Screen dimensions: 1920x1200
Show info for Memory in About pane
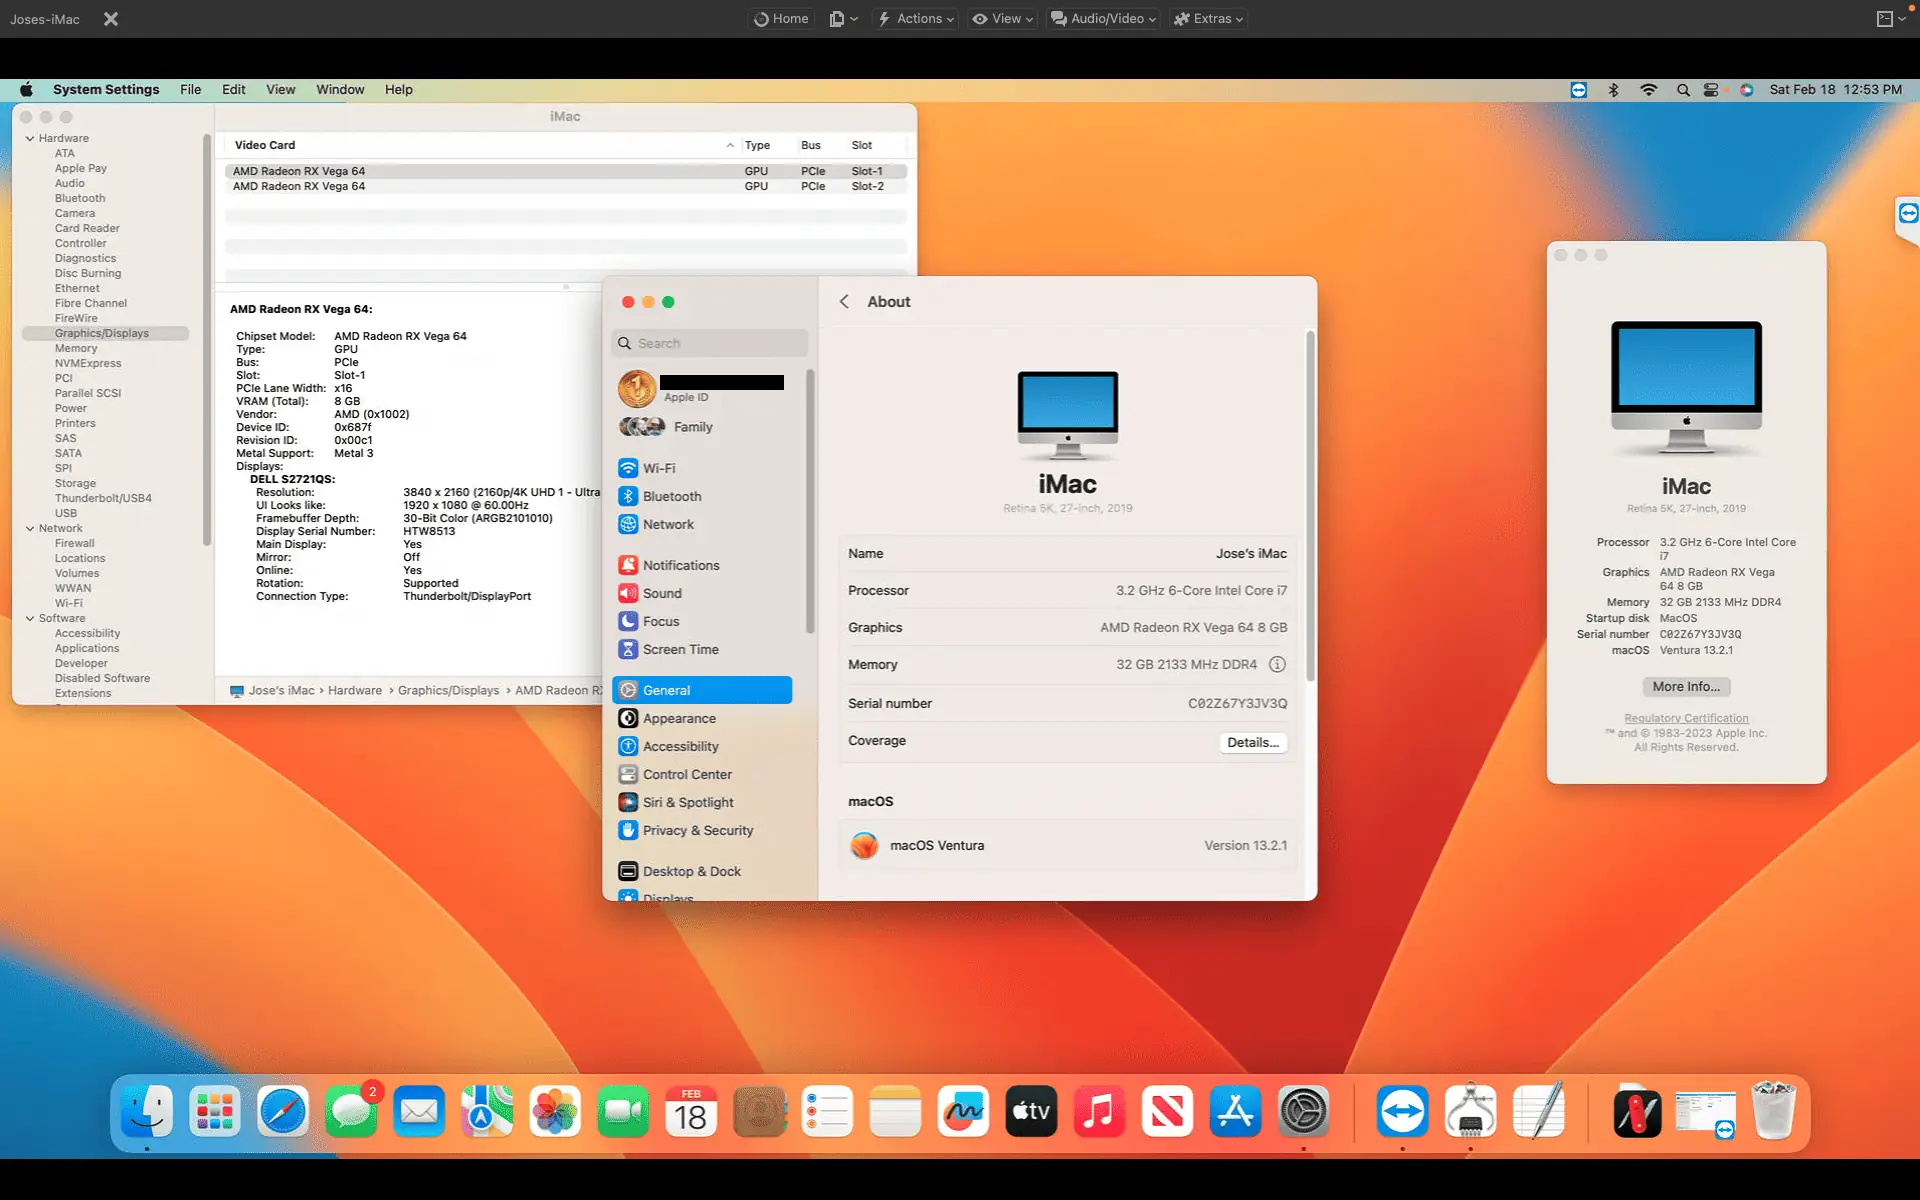click(1277, 664)
